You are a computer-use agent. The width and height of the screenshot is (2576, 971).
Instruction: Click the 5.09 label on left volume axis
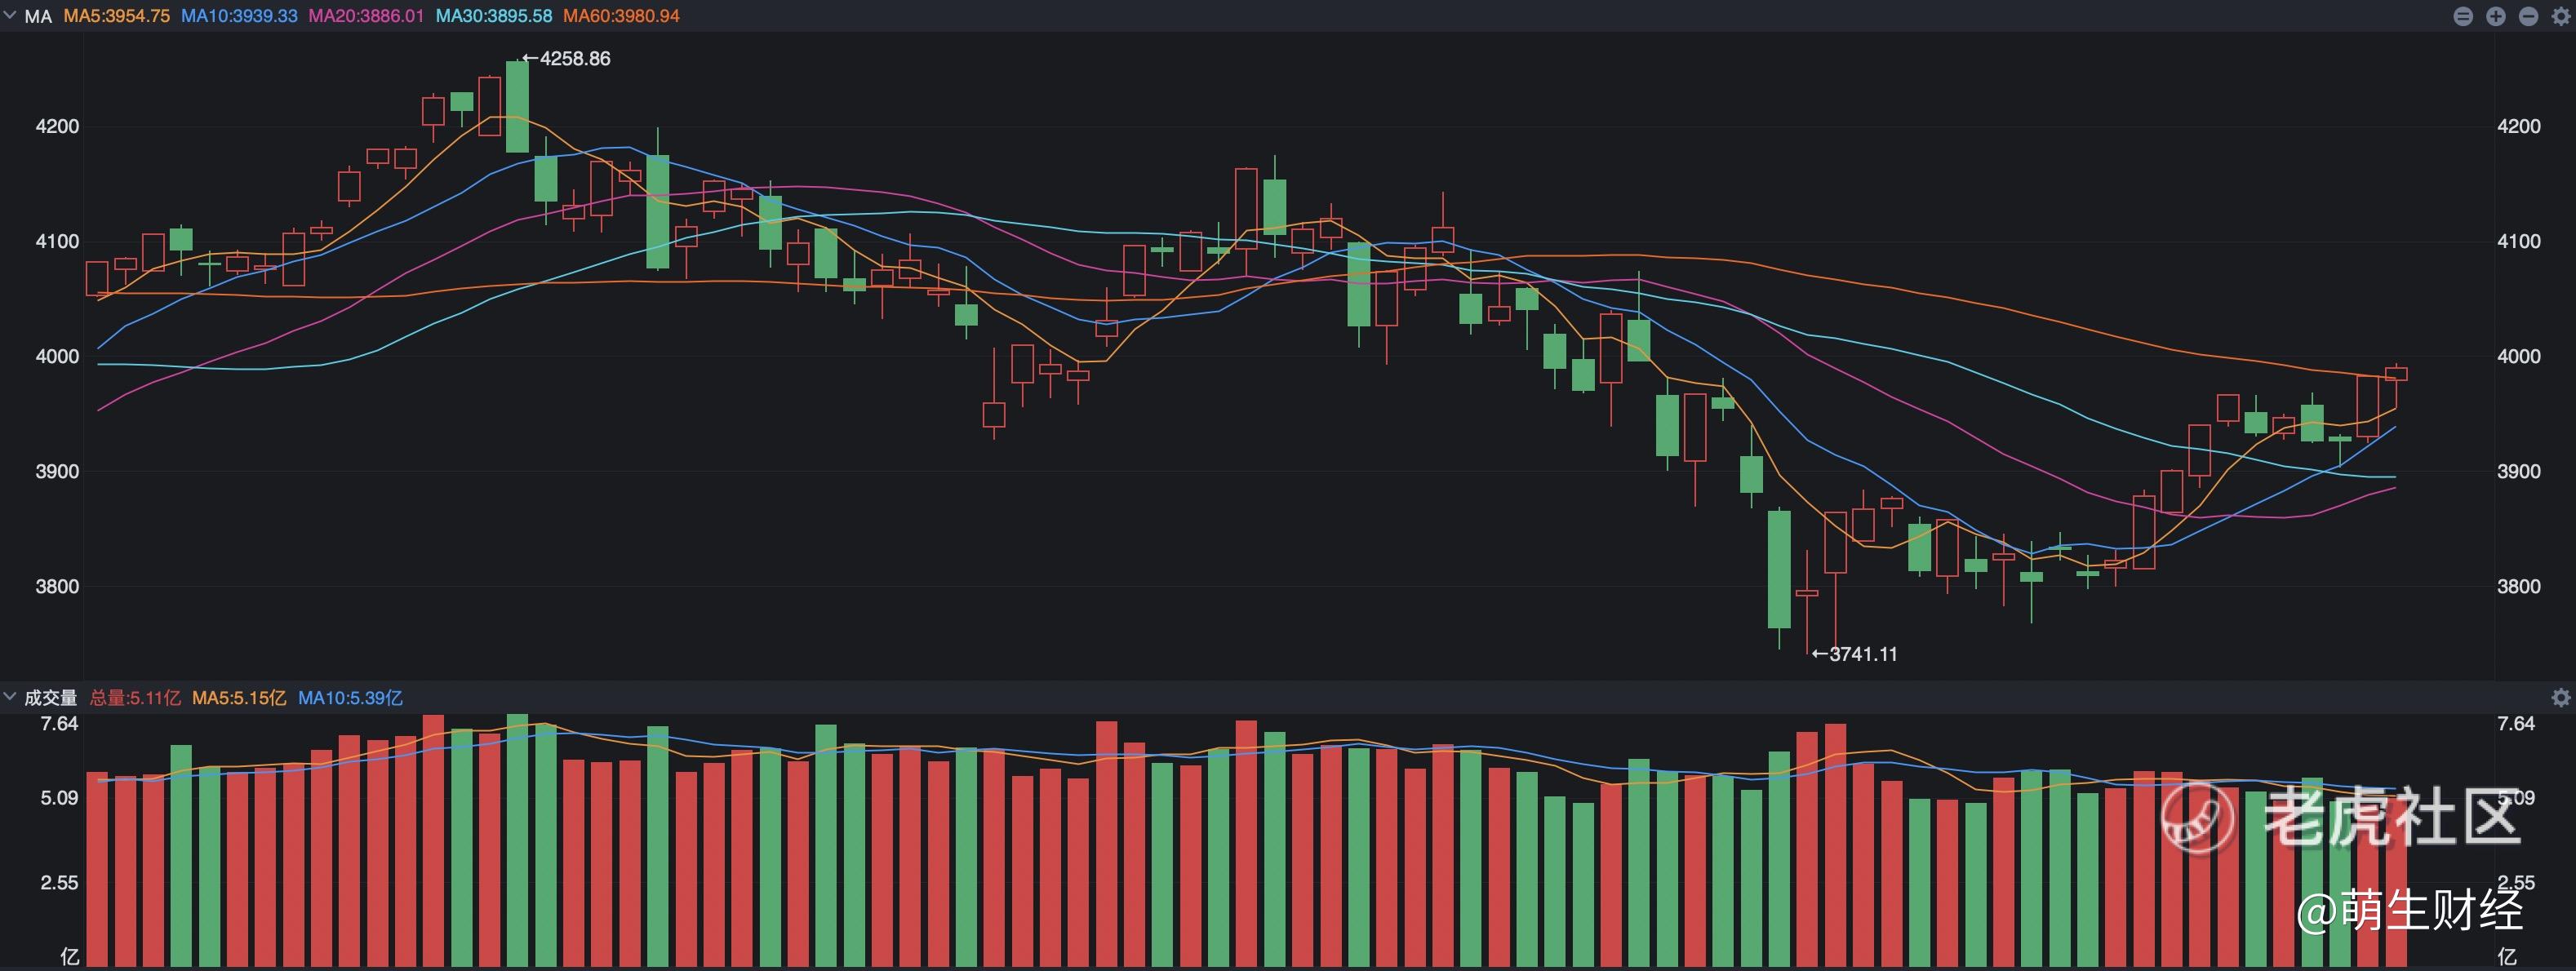point(59,798)
